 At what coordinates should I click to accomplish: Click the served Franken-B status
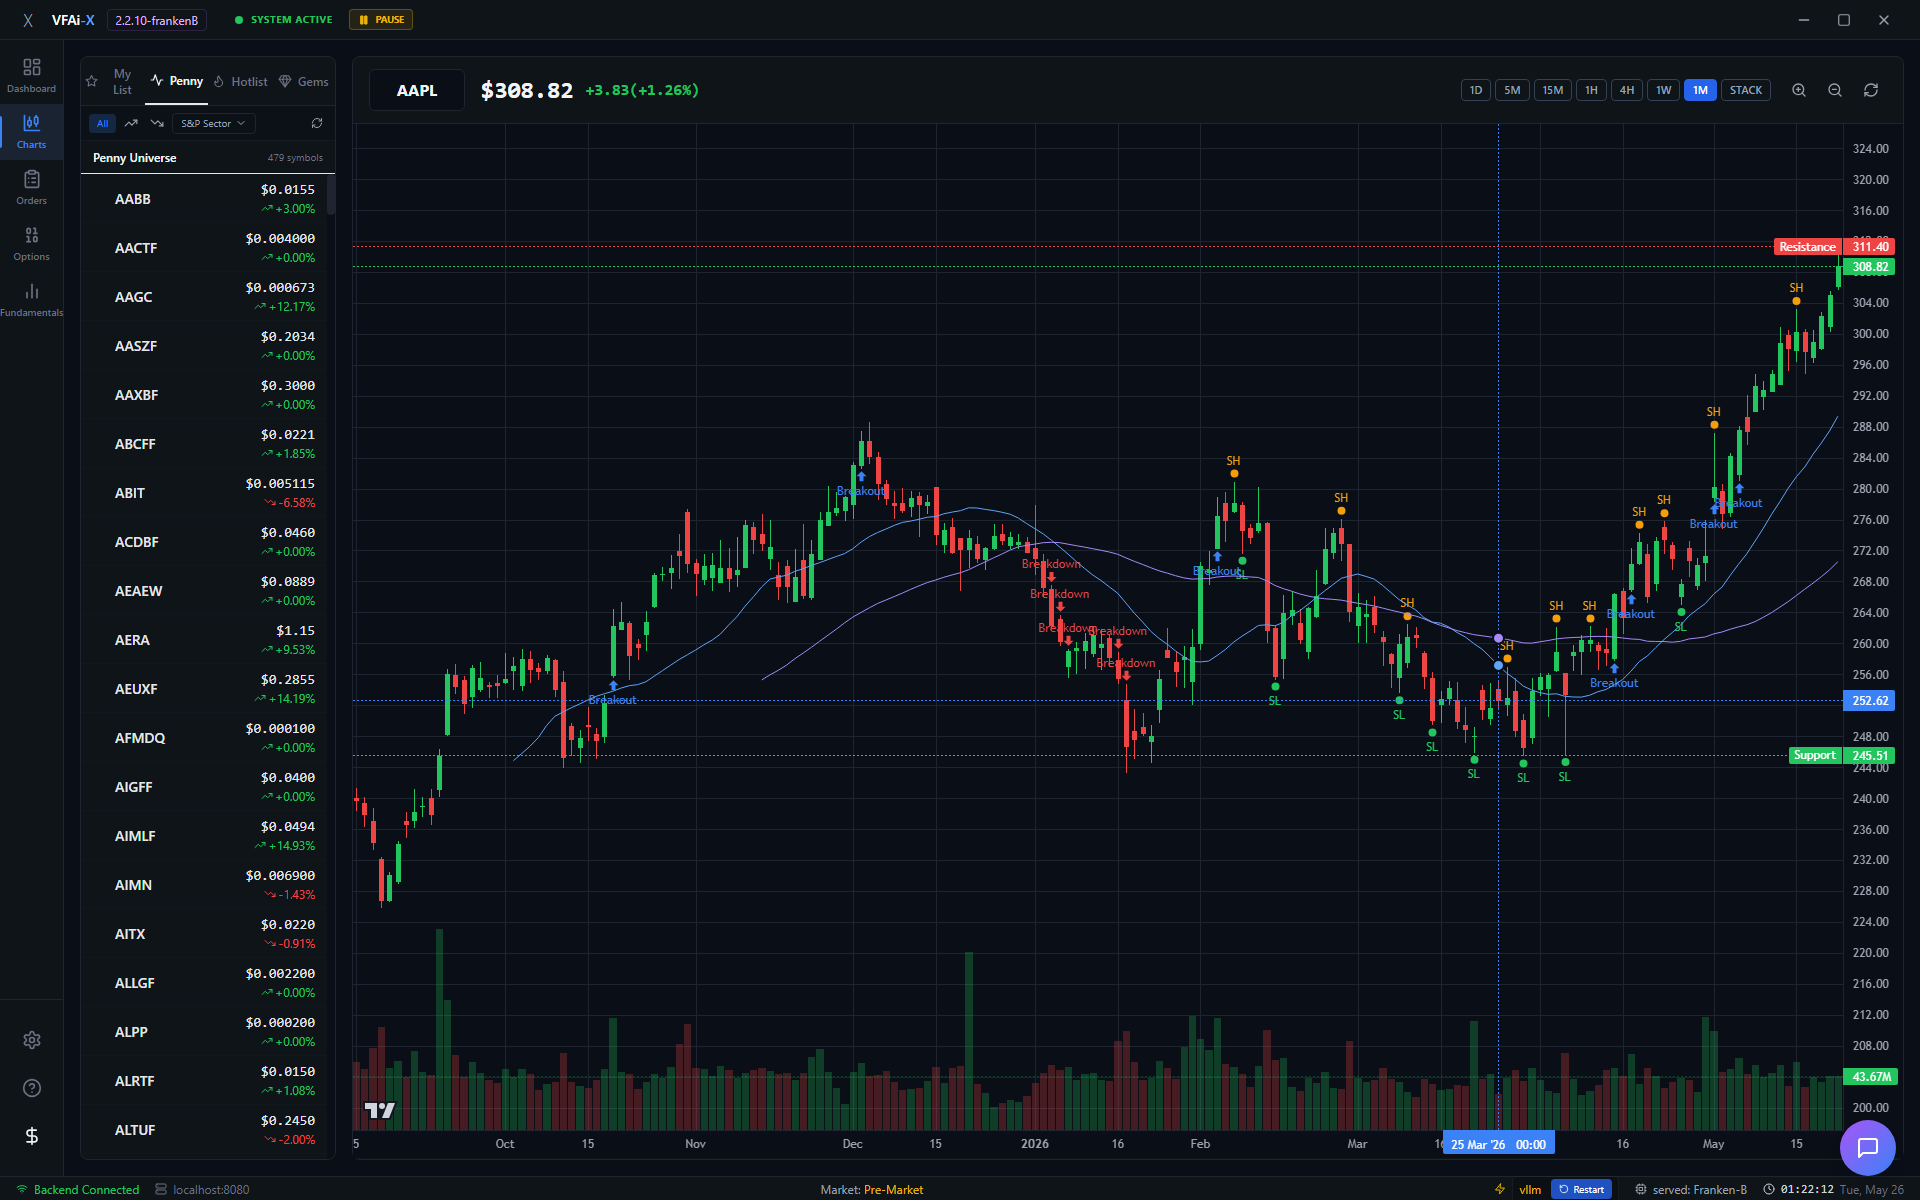pyautogui.click(x=1691, y=1189)
